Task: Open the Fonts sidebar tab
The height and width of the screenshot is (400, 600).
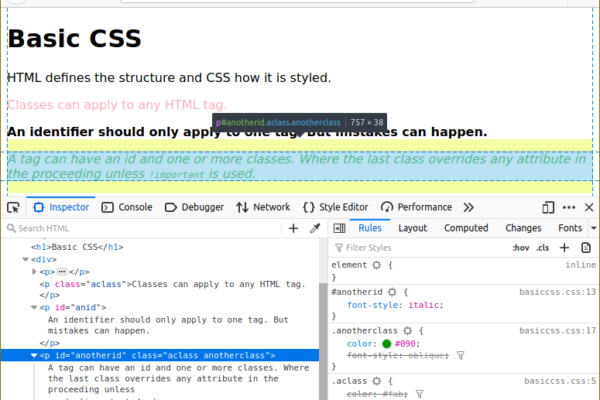Action: 570,228
